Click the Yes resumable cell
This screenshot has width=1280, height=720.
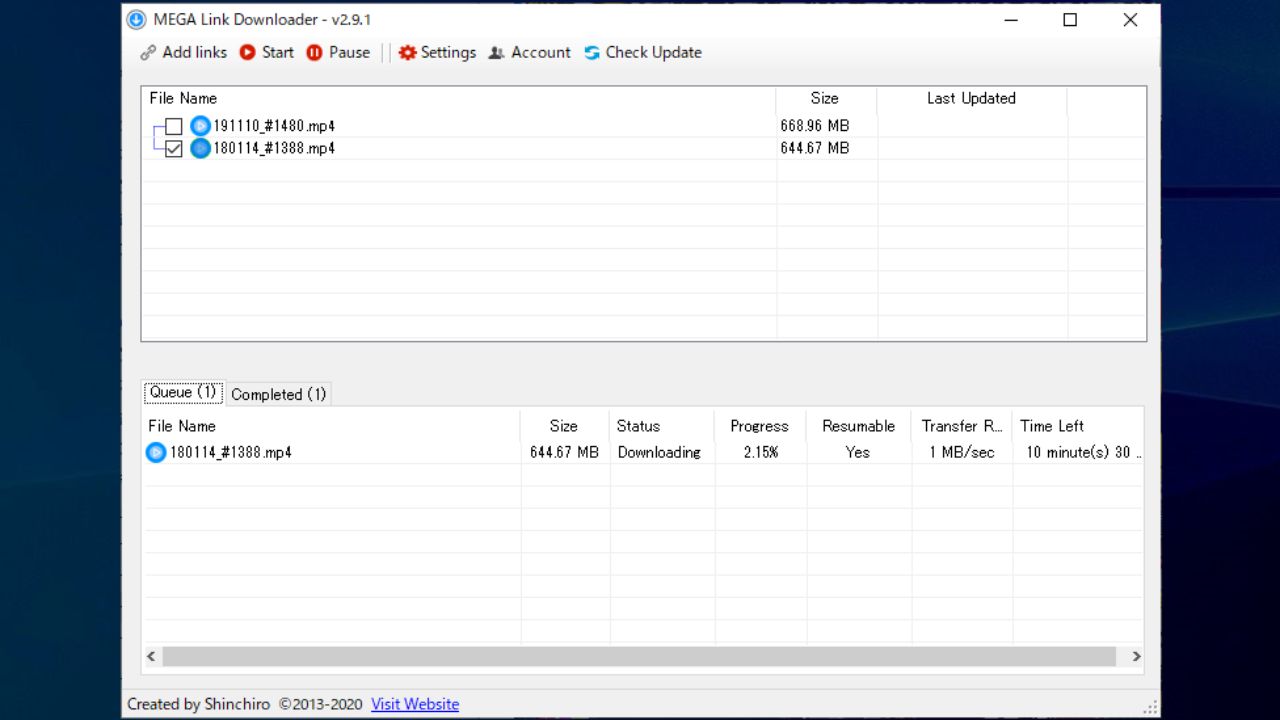857,452
